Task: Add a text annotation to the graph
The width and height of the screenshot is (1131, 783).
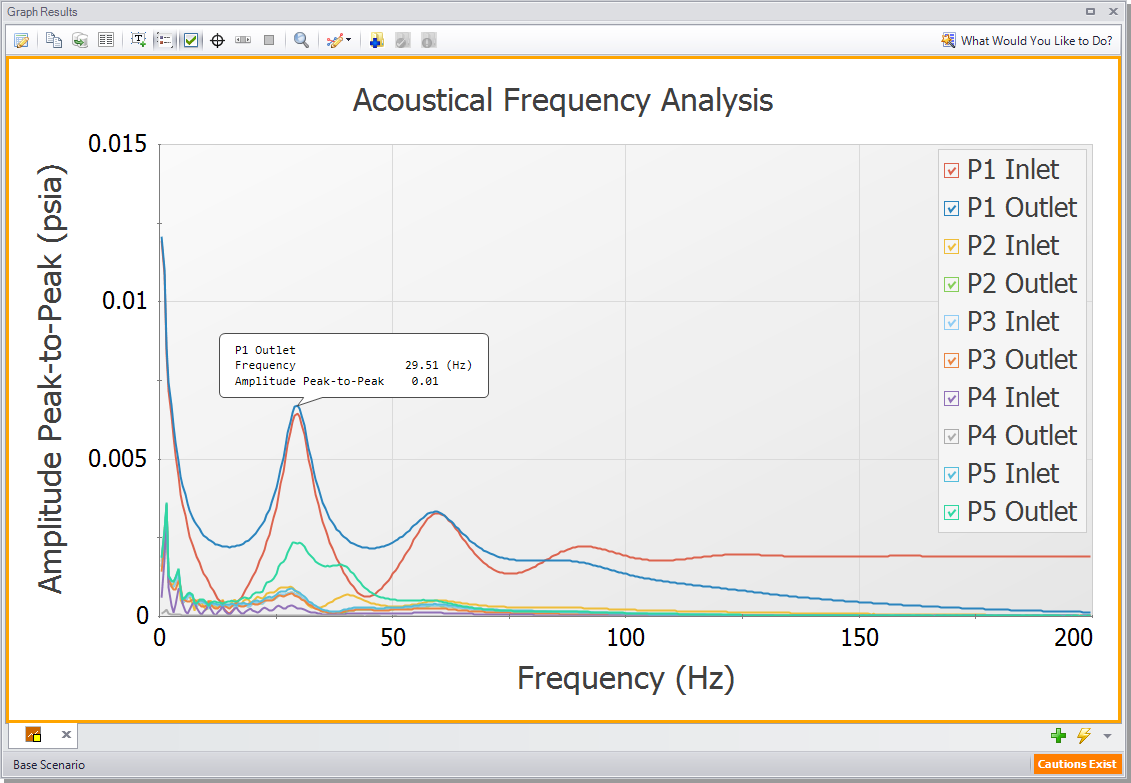Action: click(139, 40)
